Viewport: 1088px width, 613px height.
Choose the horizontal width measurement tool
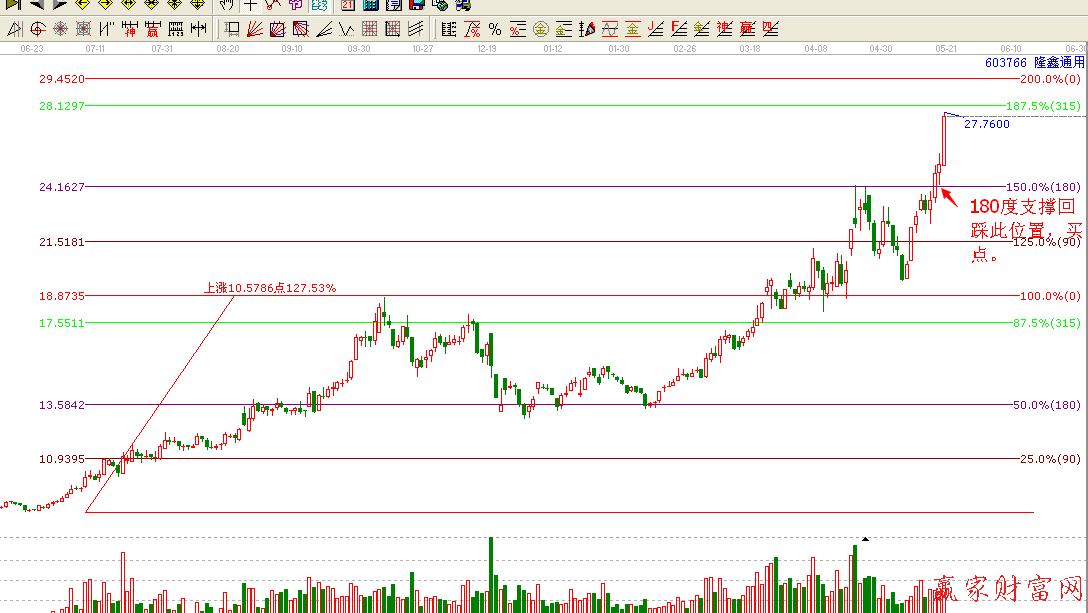199,29
